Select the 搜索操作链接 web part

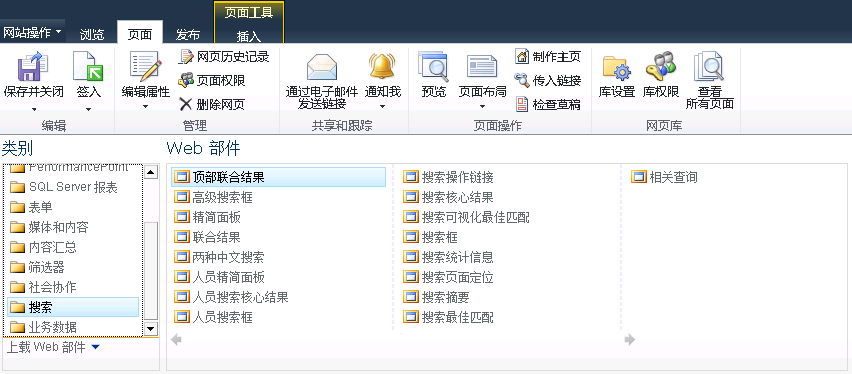(448, 177)
